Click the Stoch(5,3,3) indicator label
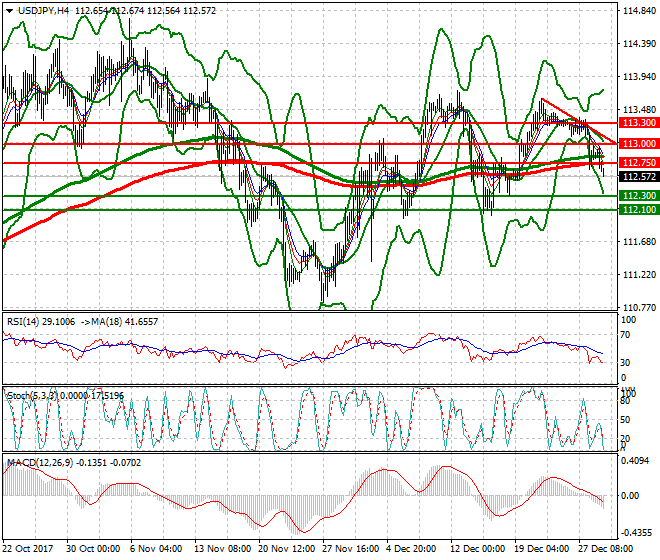Screen dimensions: 660x560 coord(32,396)
